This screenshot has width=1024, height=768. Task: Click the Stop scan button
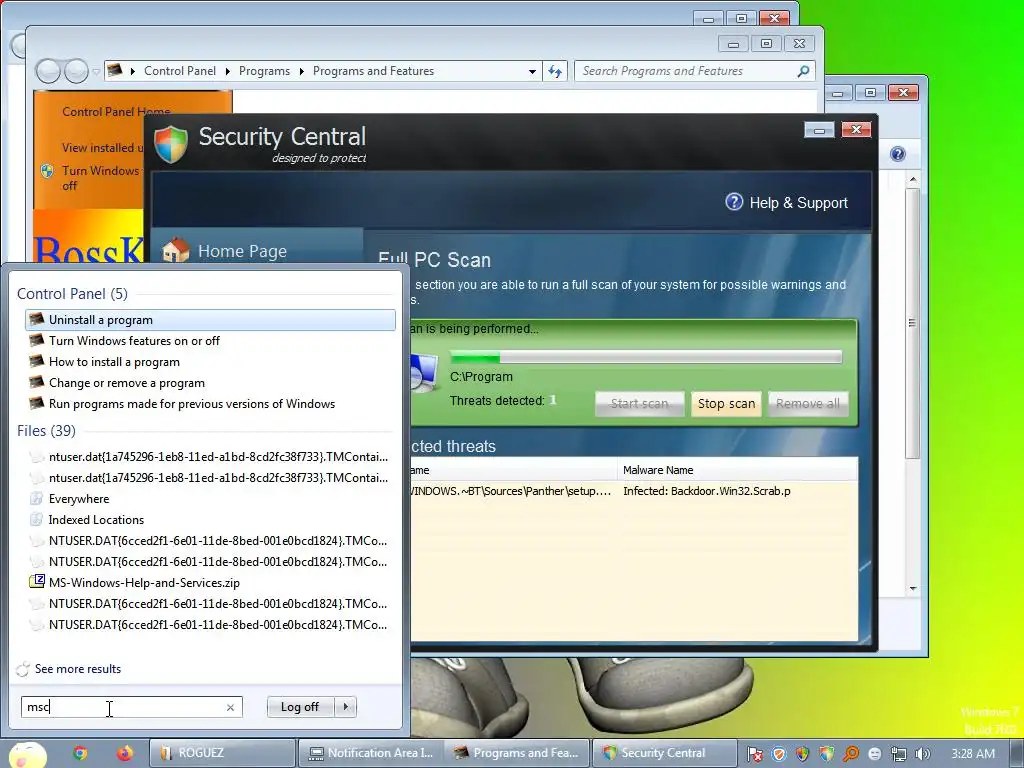pyautogui.click(x=726, y=404)
